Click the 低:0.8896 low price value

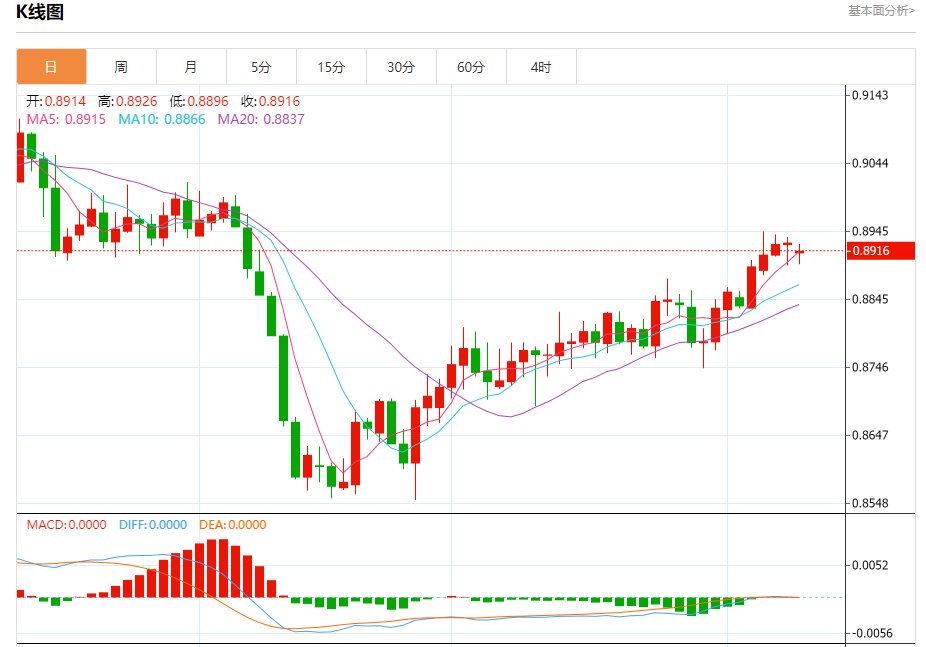coord(199,101)
